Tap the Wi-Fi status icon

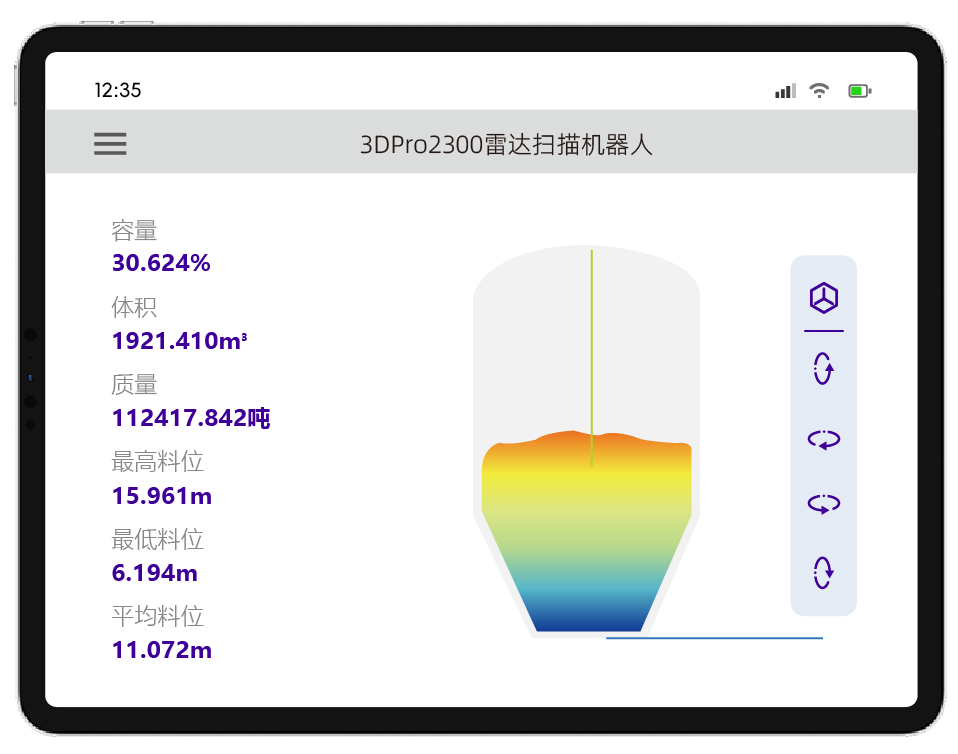point(819,90)
